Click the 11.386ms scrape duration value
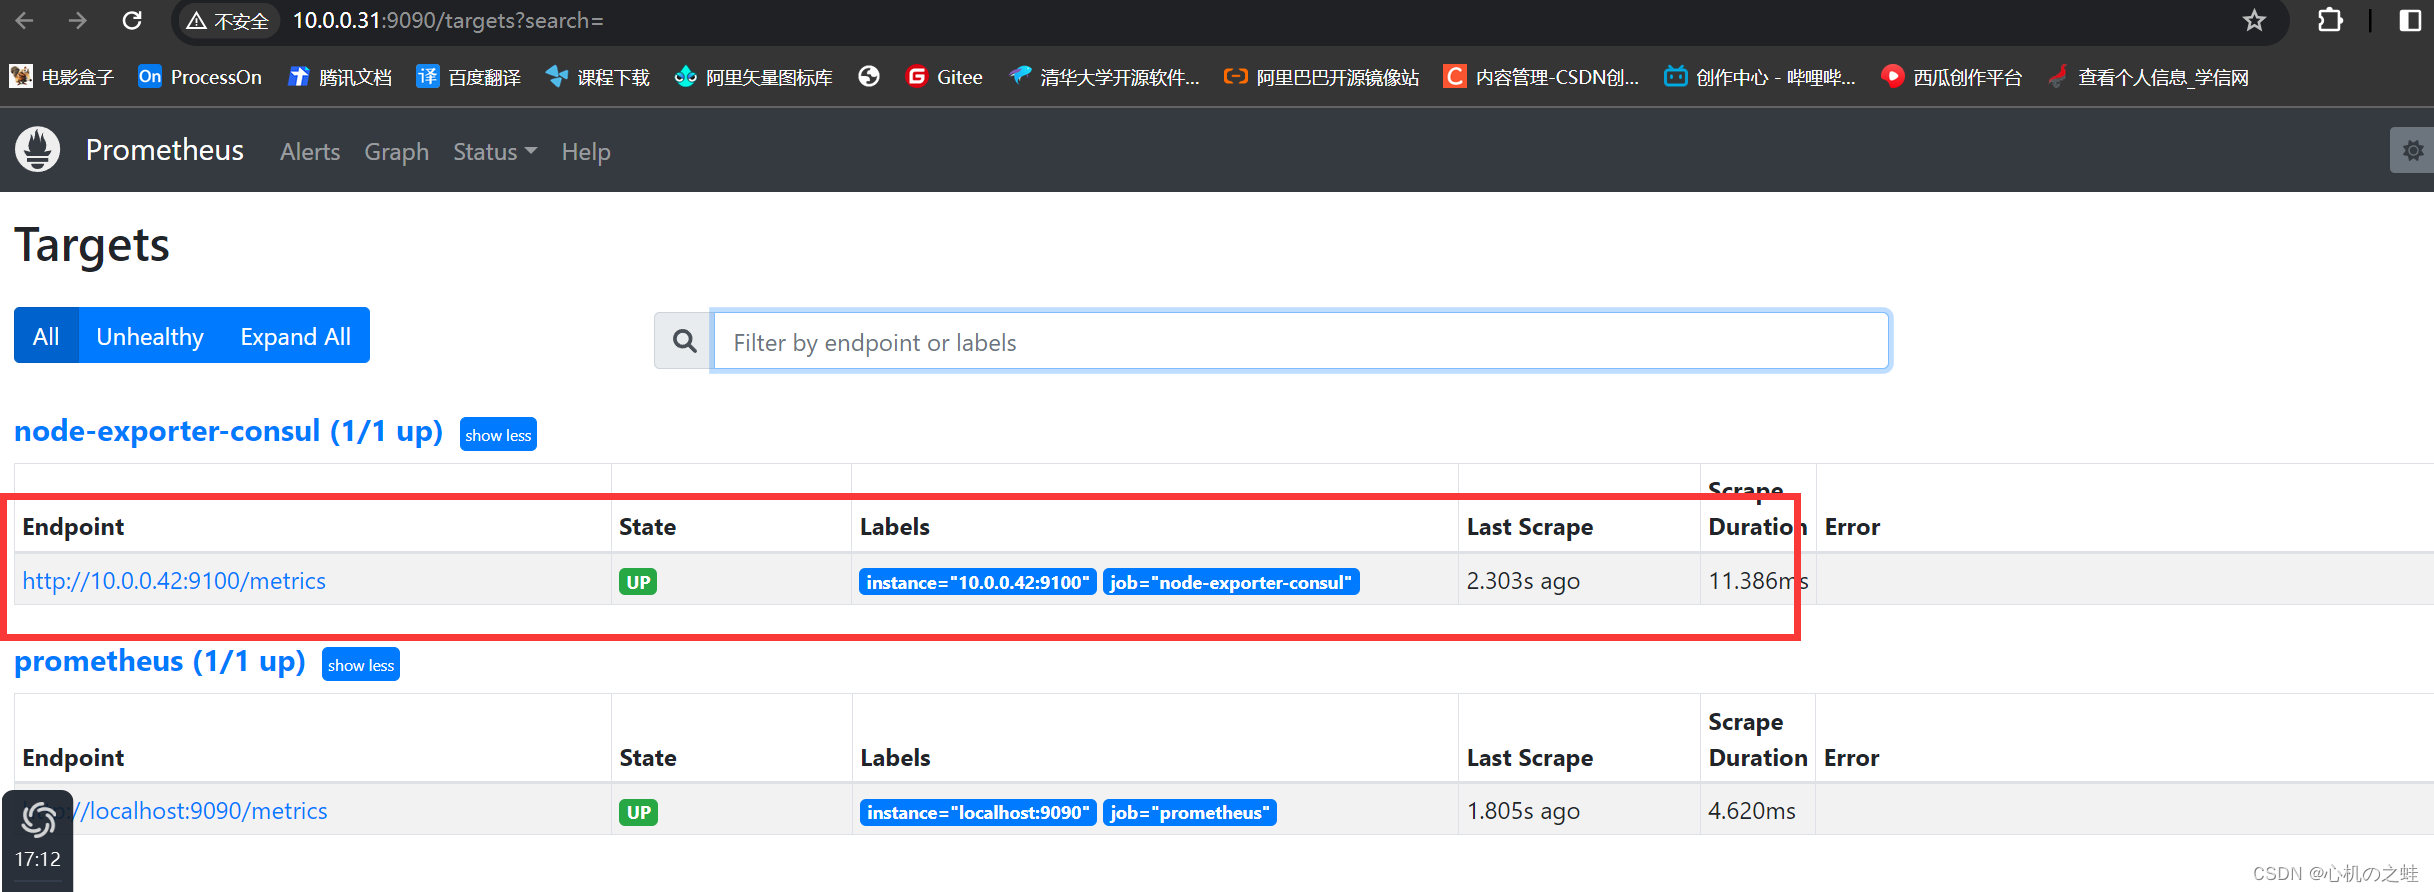This screenshot has height=892, width=2434. coord(1758,581)
